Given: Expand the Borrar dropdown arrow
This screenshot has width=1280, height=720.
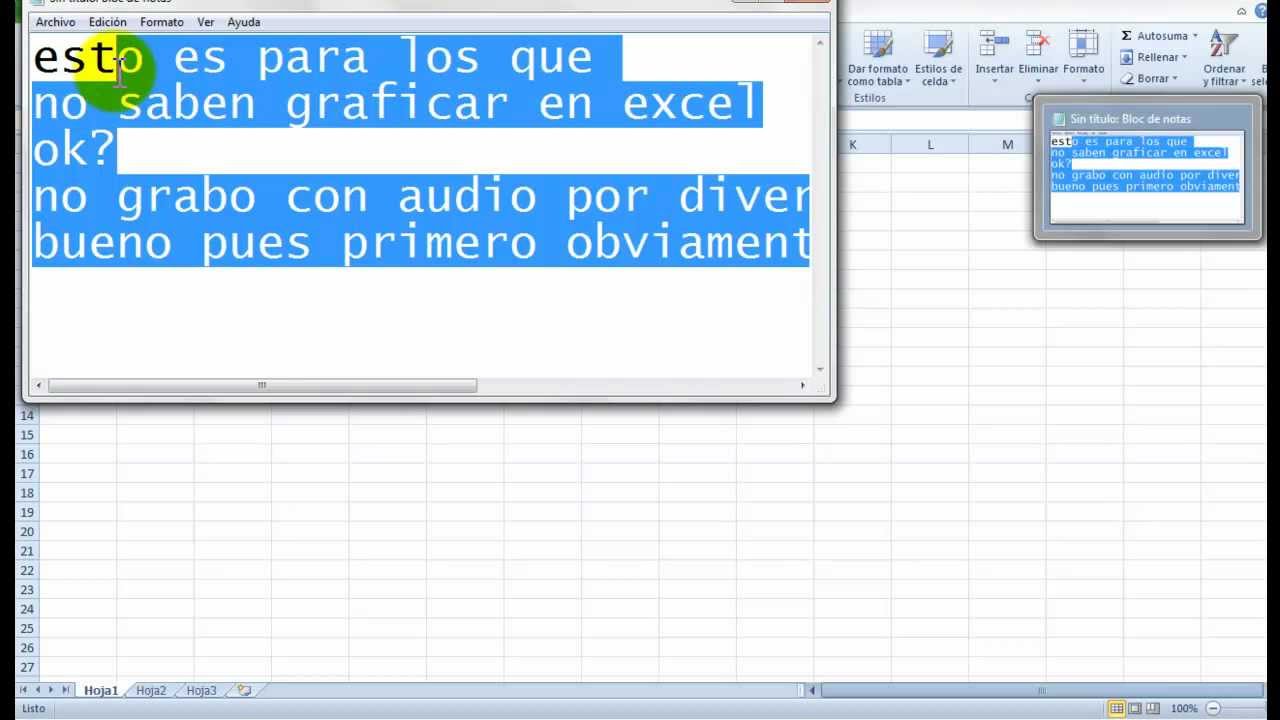Looking at the screenshot, I should point(1175,78).
